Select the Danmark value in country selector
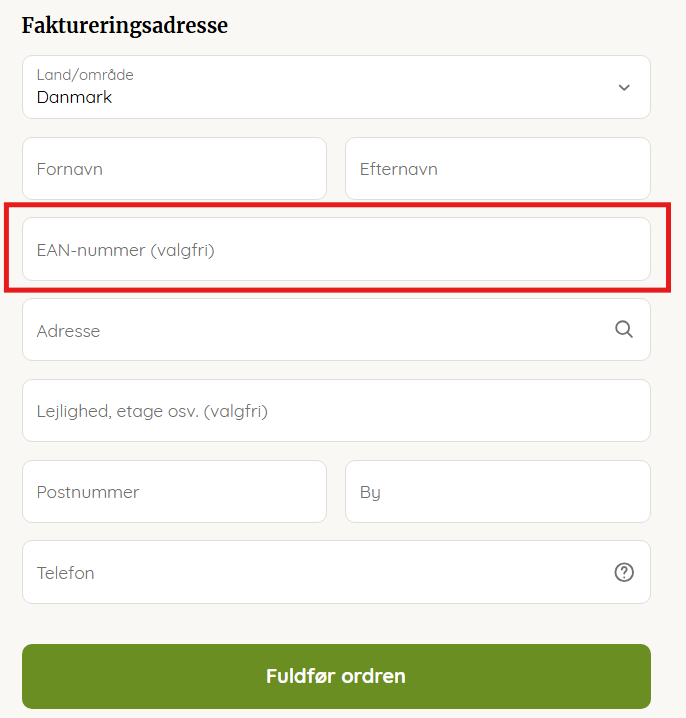 pyautogui.click(x=74, y=98)
